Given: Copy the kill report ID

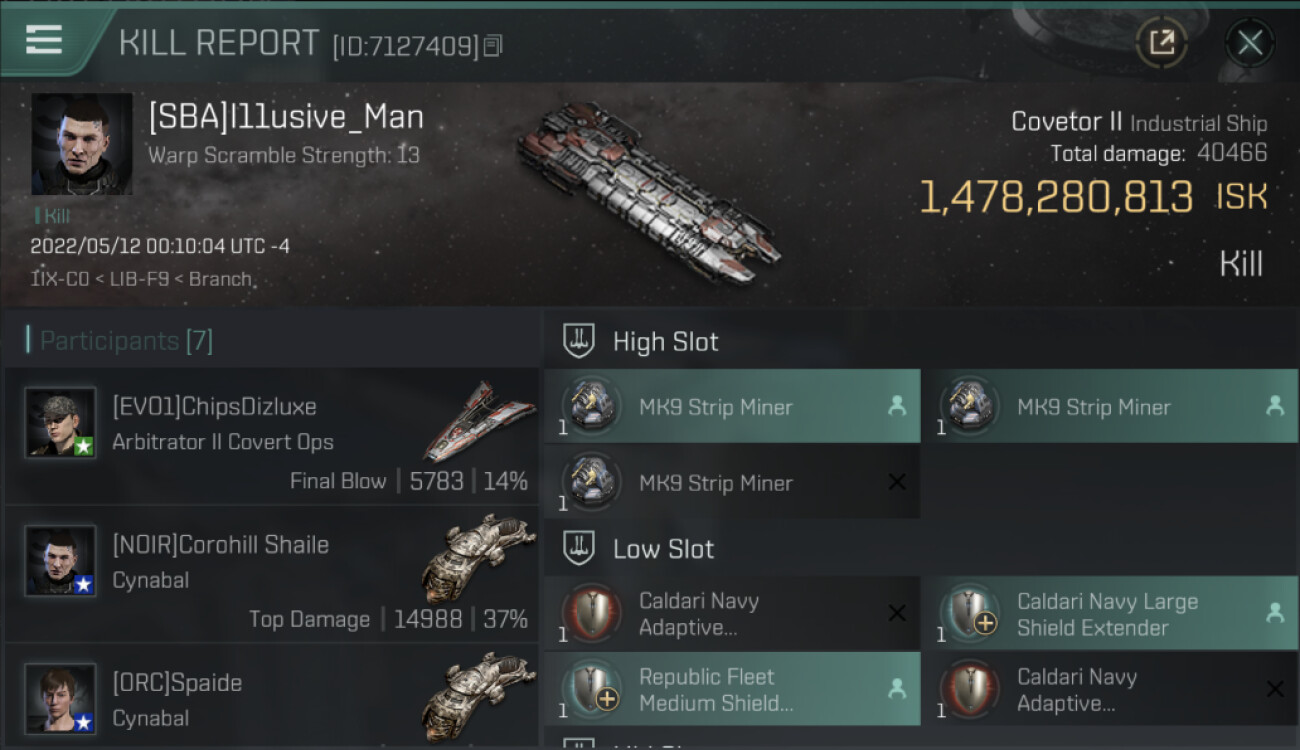Looking at the screenshot, I should [493, 45].
